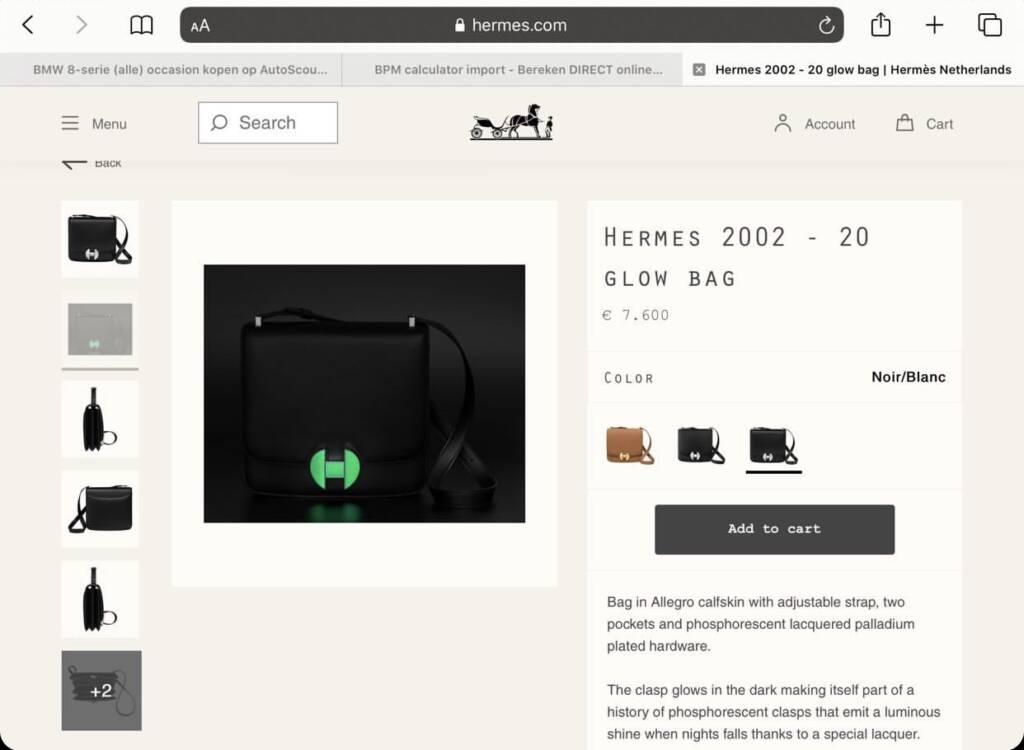Open the AA reader options in address bar

tap(201, 26)
